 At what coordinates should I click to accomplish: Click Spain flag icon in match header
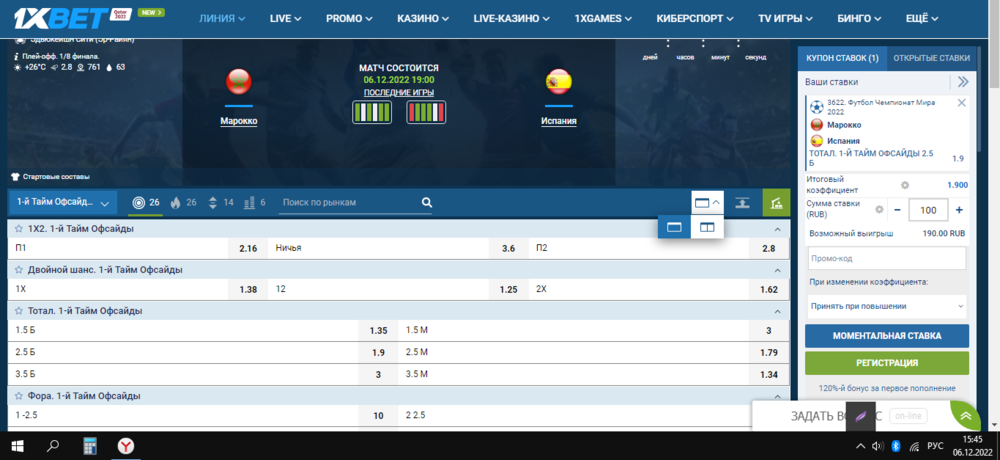559,82
